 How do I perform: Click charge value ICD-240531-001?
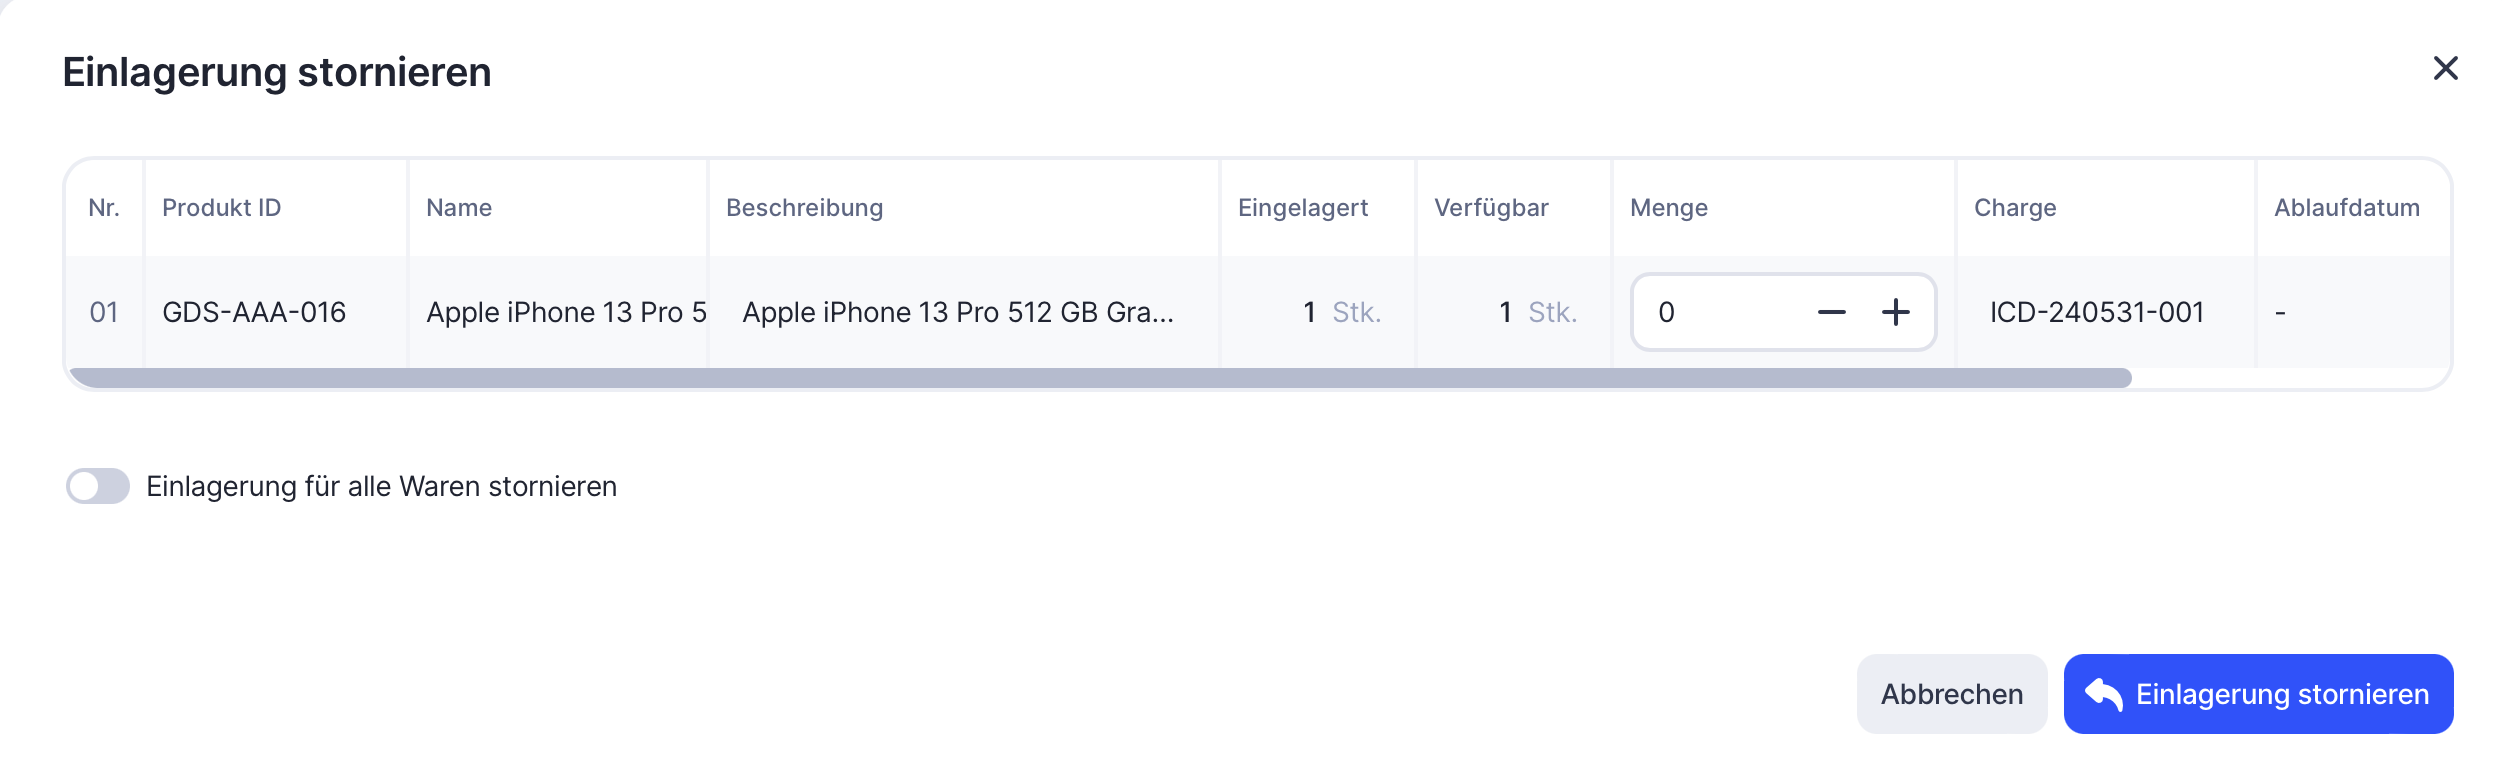(x=2096, y=313)
